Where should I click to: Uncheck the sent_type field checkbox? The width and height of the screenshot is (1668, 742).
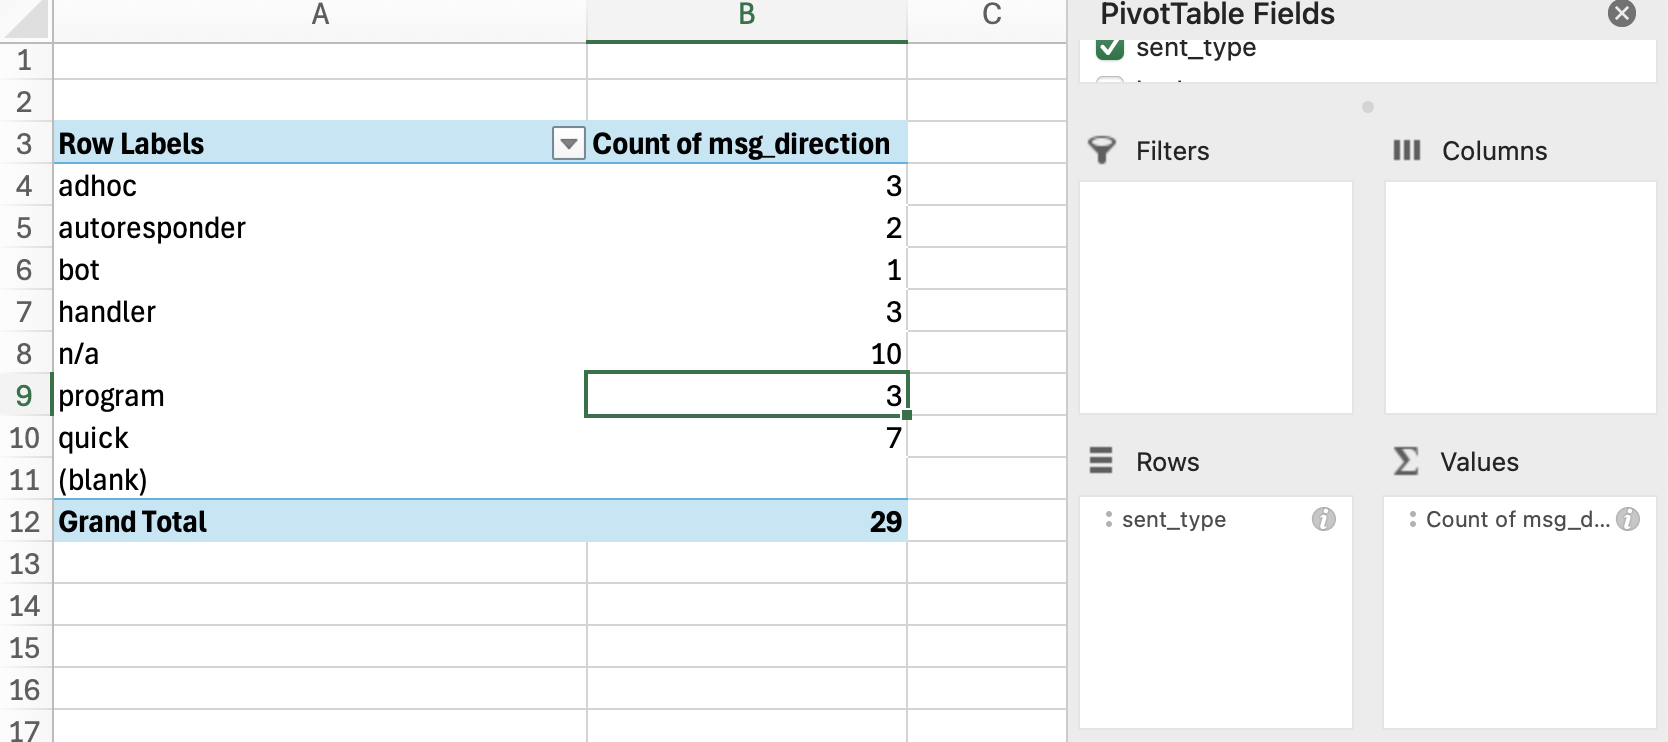point(1110,48)
